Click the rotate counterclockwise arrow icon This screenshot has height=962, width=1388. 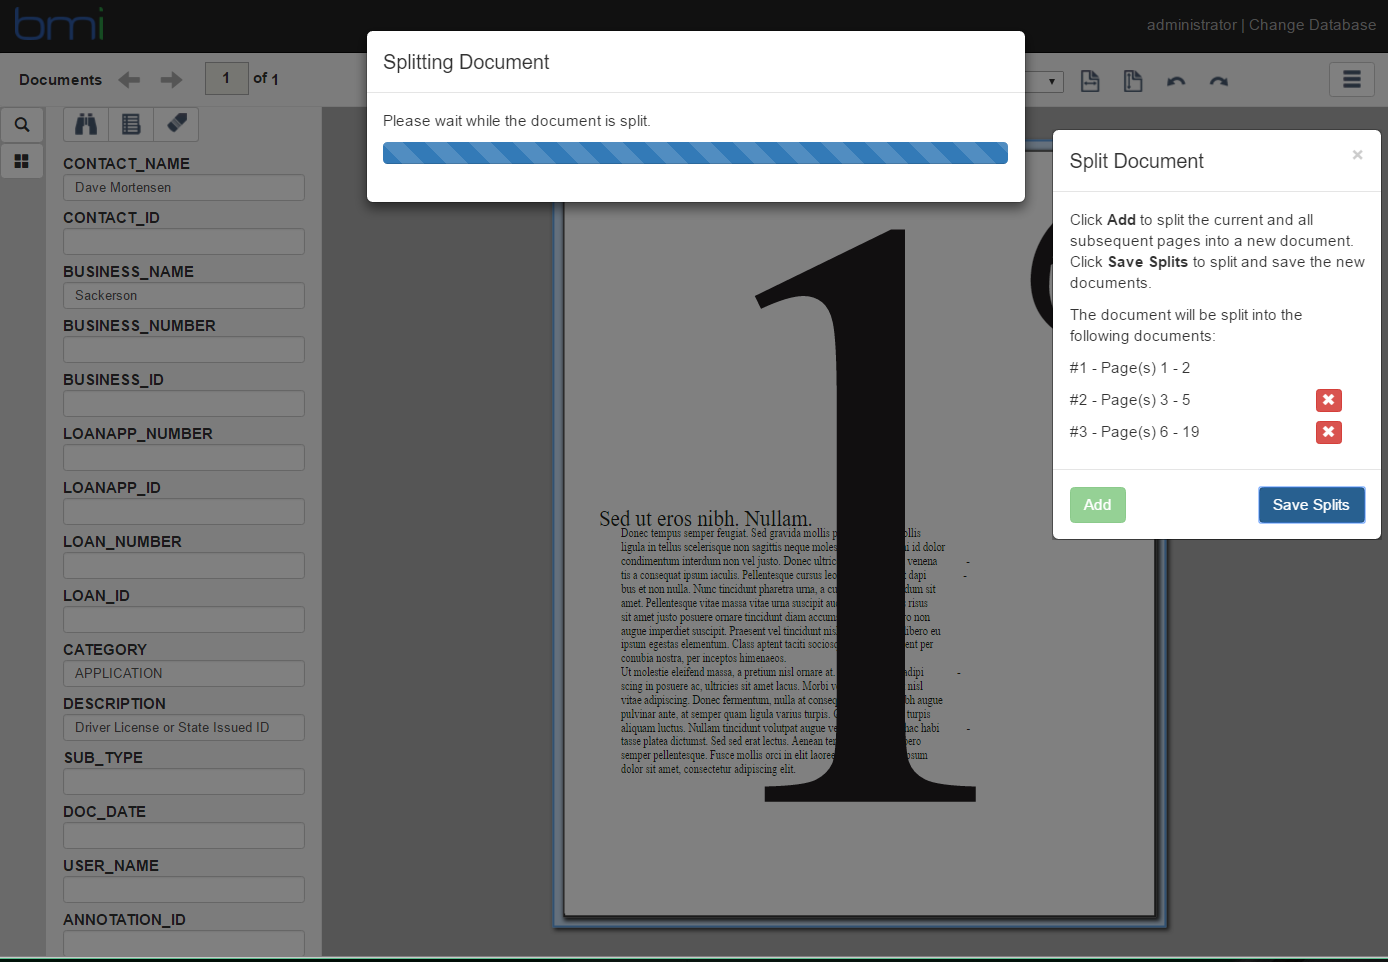click(1176, 81)
